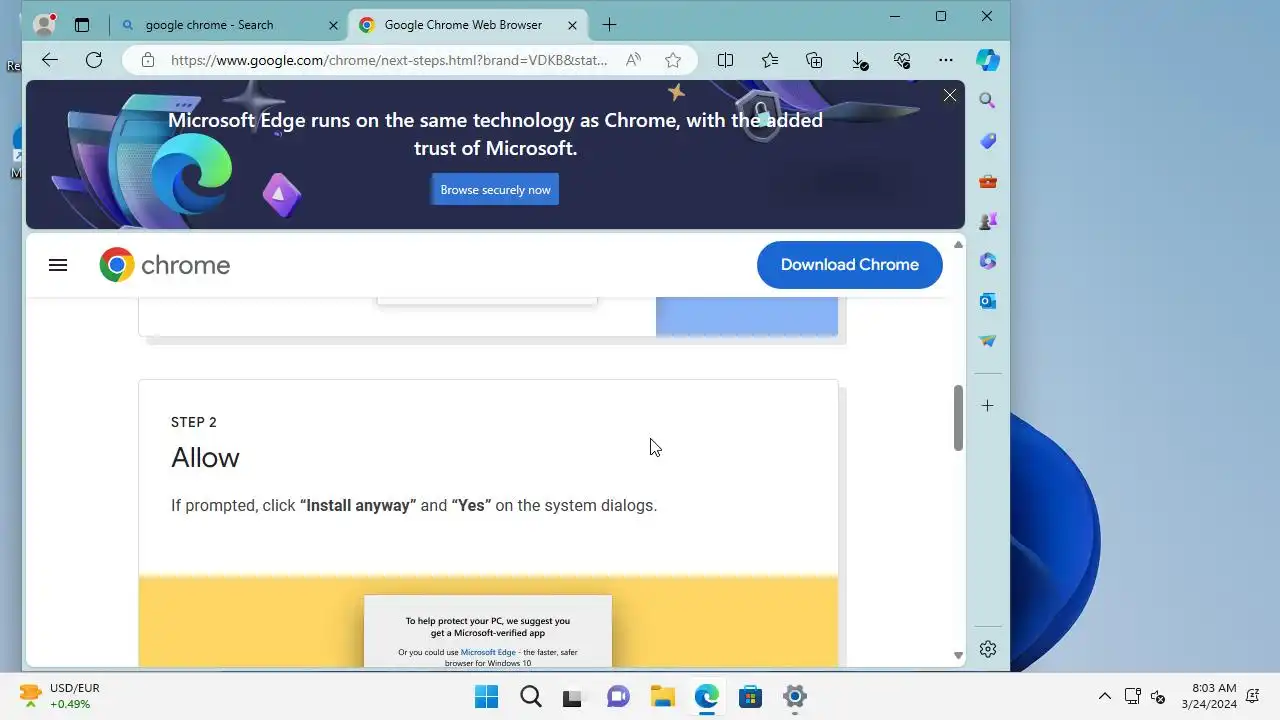Click the page scrollbar up arrow
Viewport: 1280px width, 720px height.
coord(958,245)
